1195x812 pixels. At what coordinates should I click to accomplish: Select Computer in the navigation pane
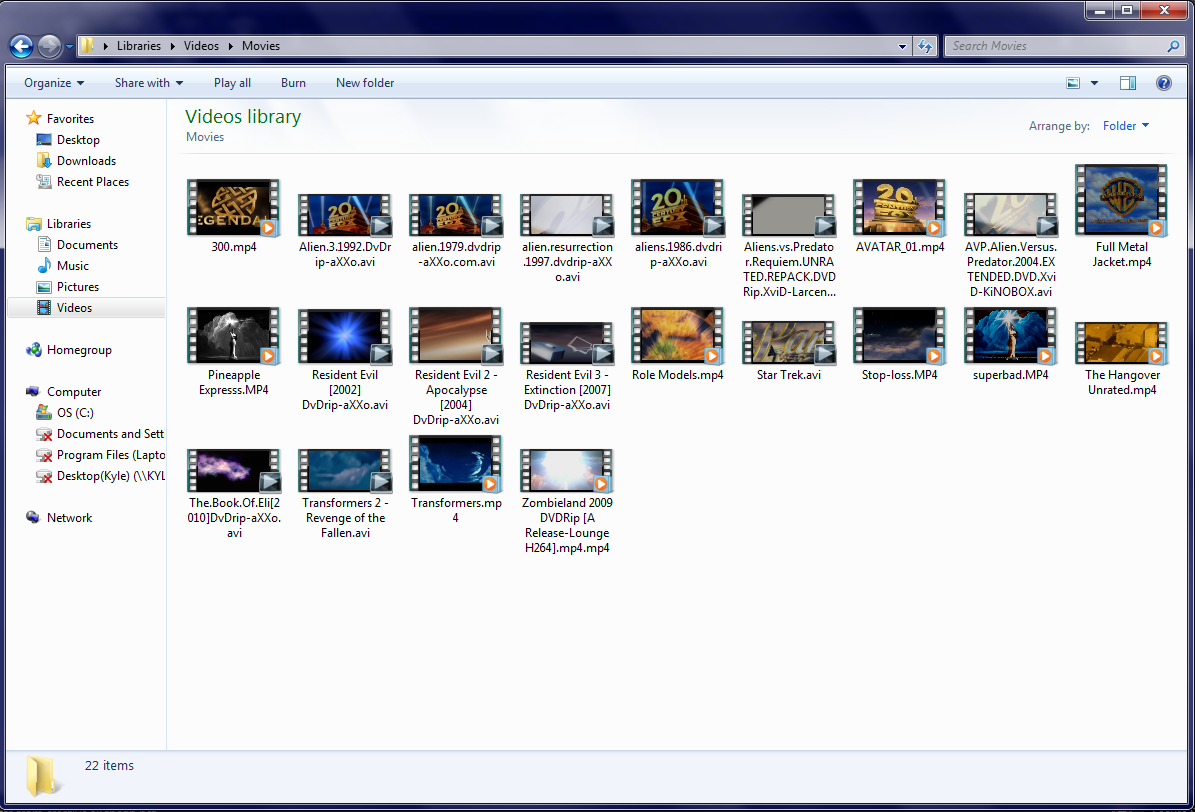point(63,392)
